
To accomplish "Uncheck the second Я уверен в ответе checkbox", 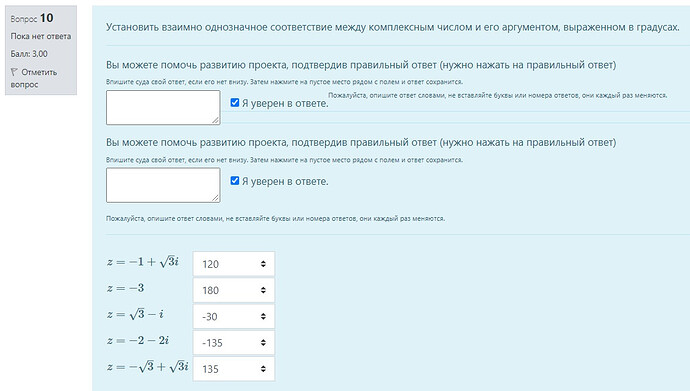I will (235, 180).
